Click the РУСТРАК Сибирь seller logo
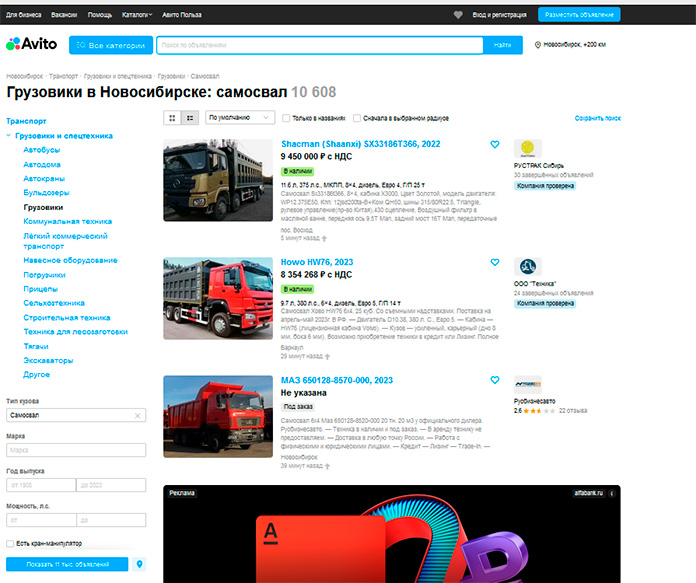This screenshot has height=583, width=696. [x=528, y=149]
